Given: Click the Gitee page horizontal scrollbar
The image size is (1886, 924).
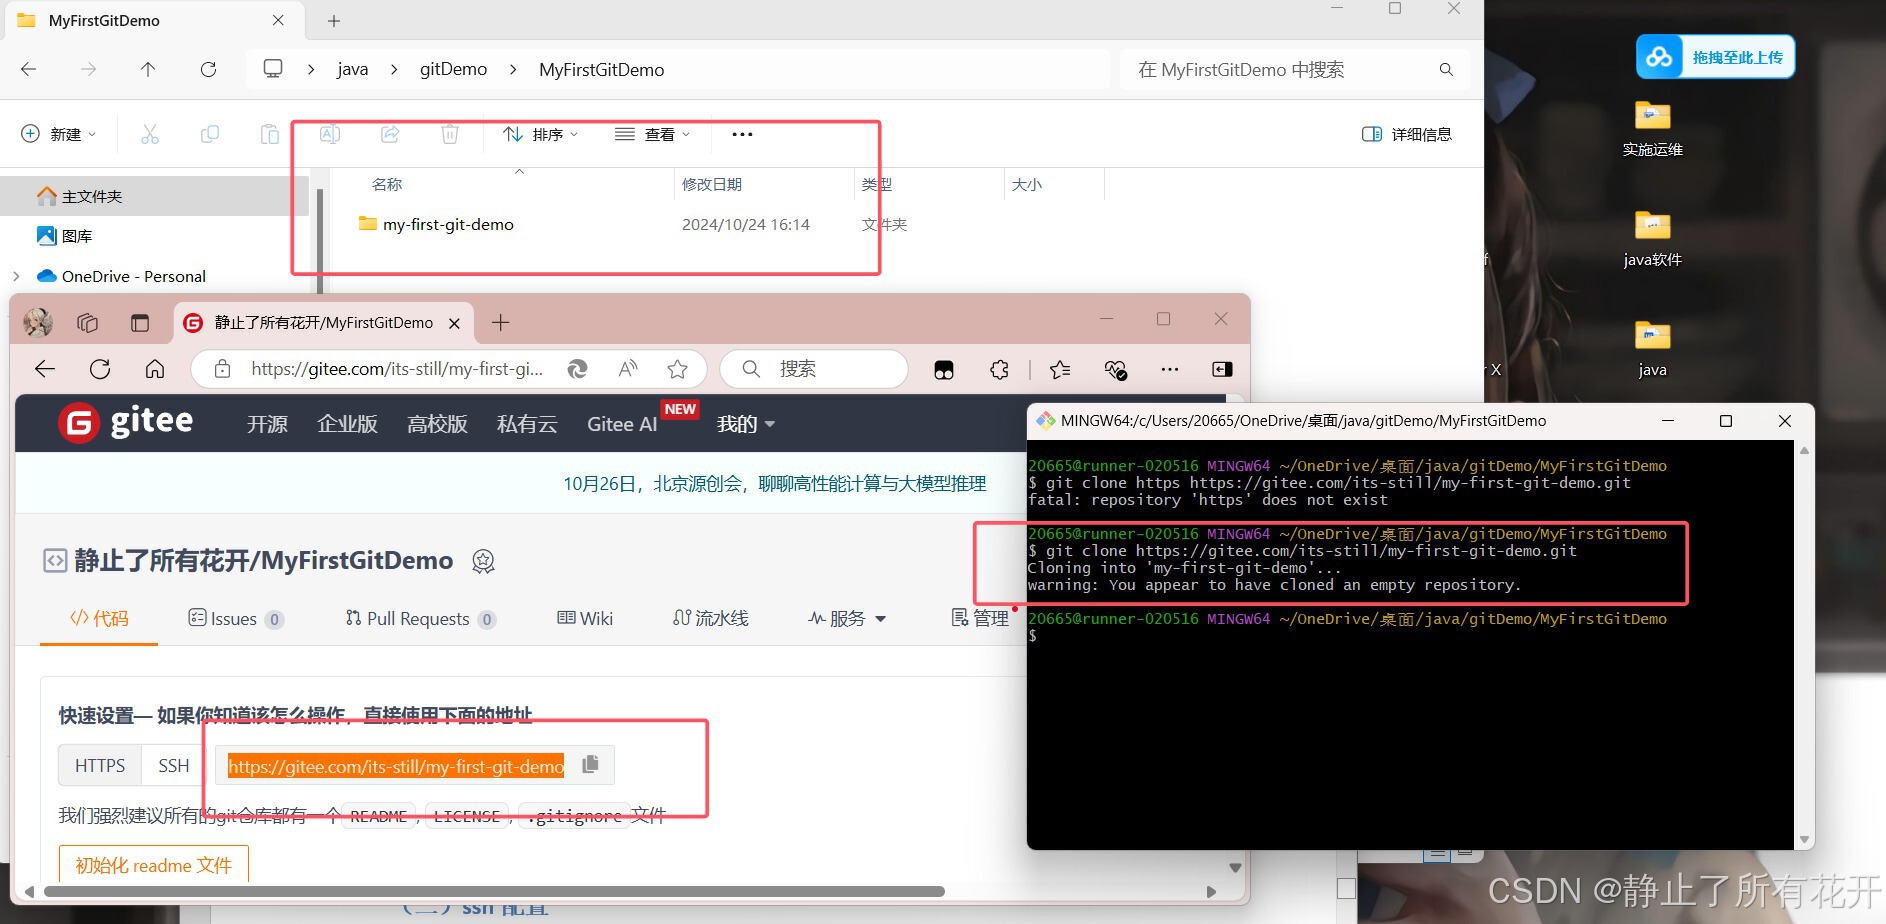Looking at the screenshot, I should click(x=494, y=891).
